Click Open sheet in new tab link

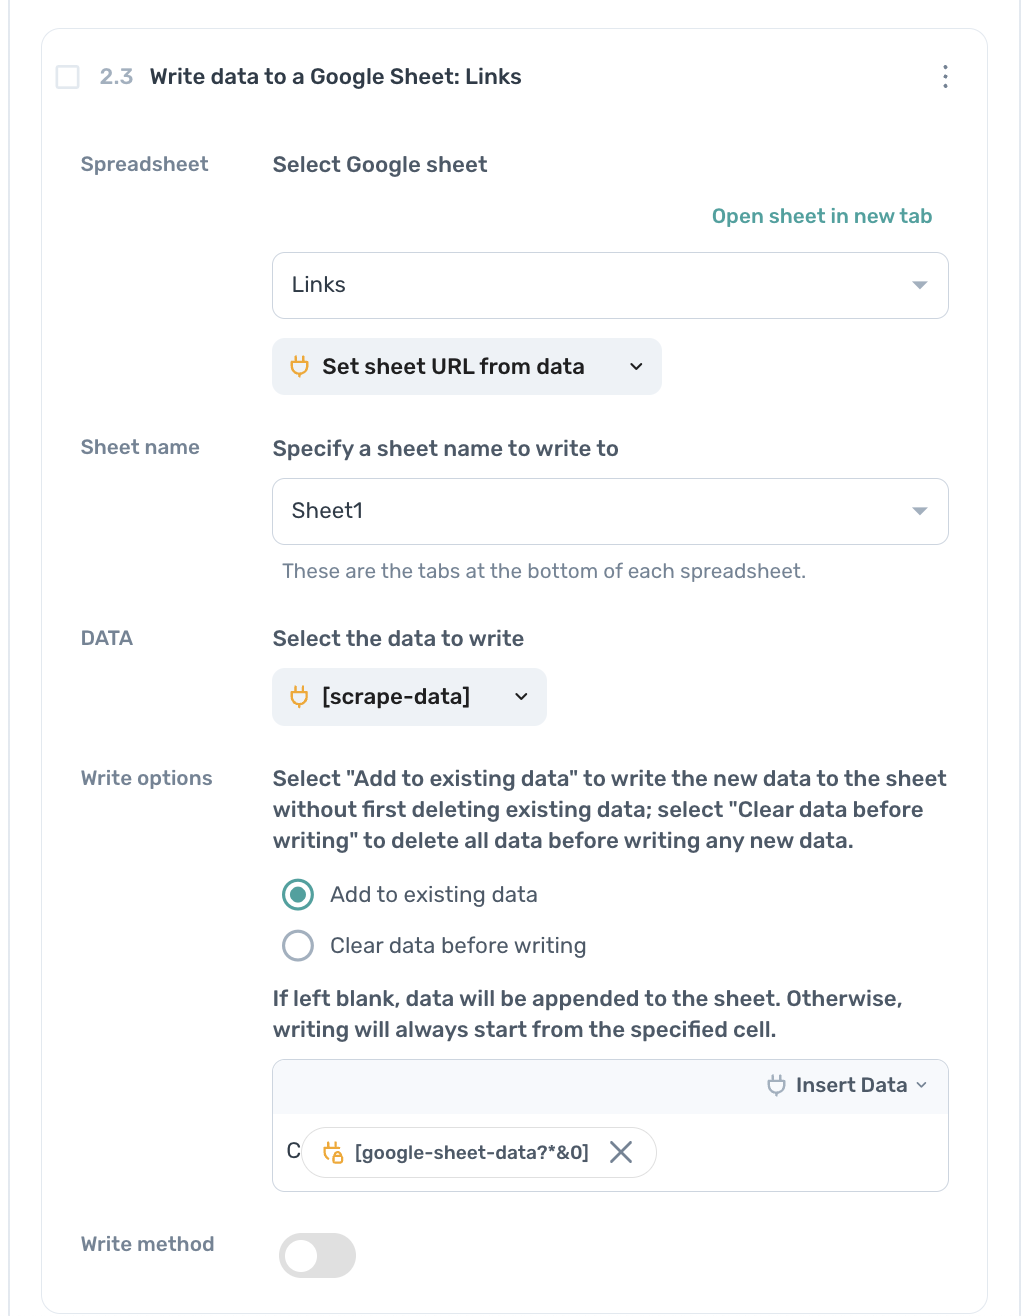click(821, 217)
